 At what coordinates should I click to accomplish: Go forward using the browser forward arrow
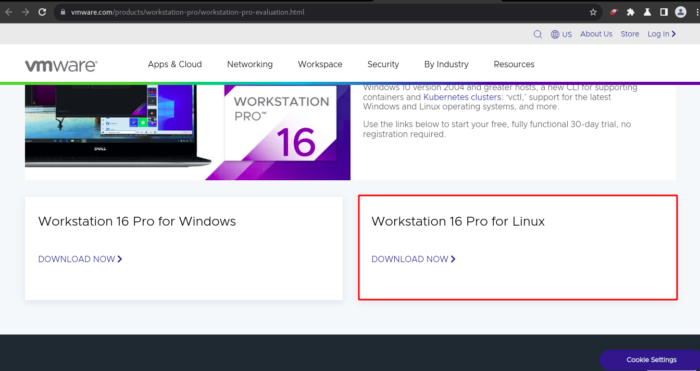(x=25, y=12)
